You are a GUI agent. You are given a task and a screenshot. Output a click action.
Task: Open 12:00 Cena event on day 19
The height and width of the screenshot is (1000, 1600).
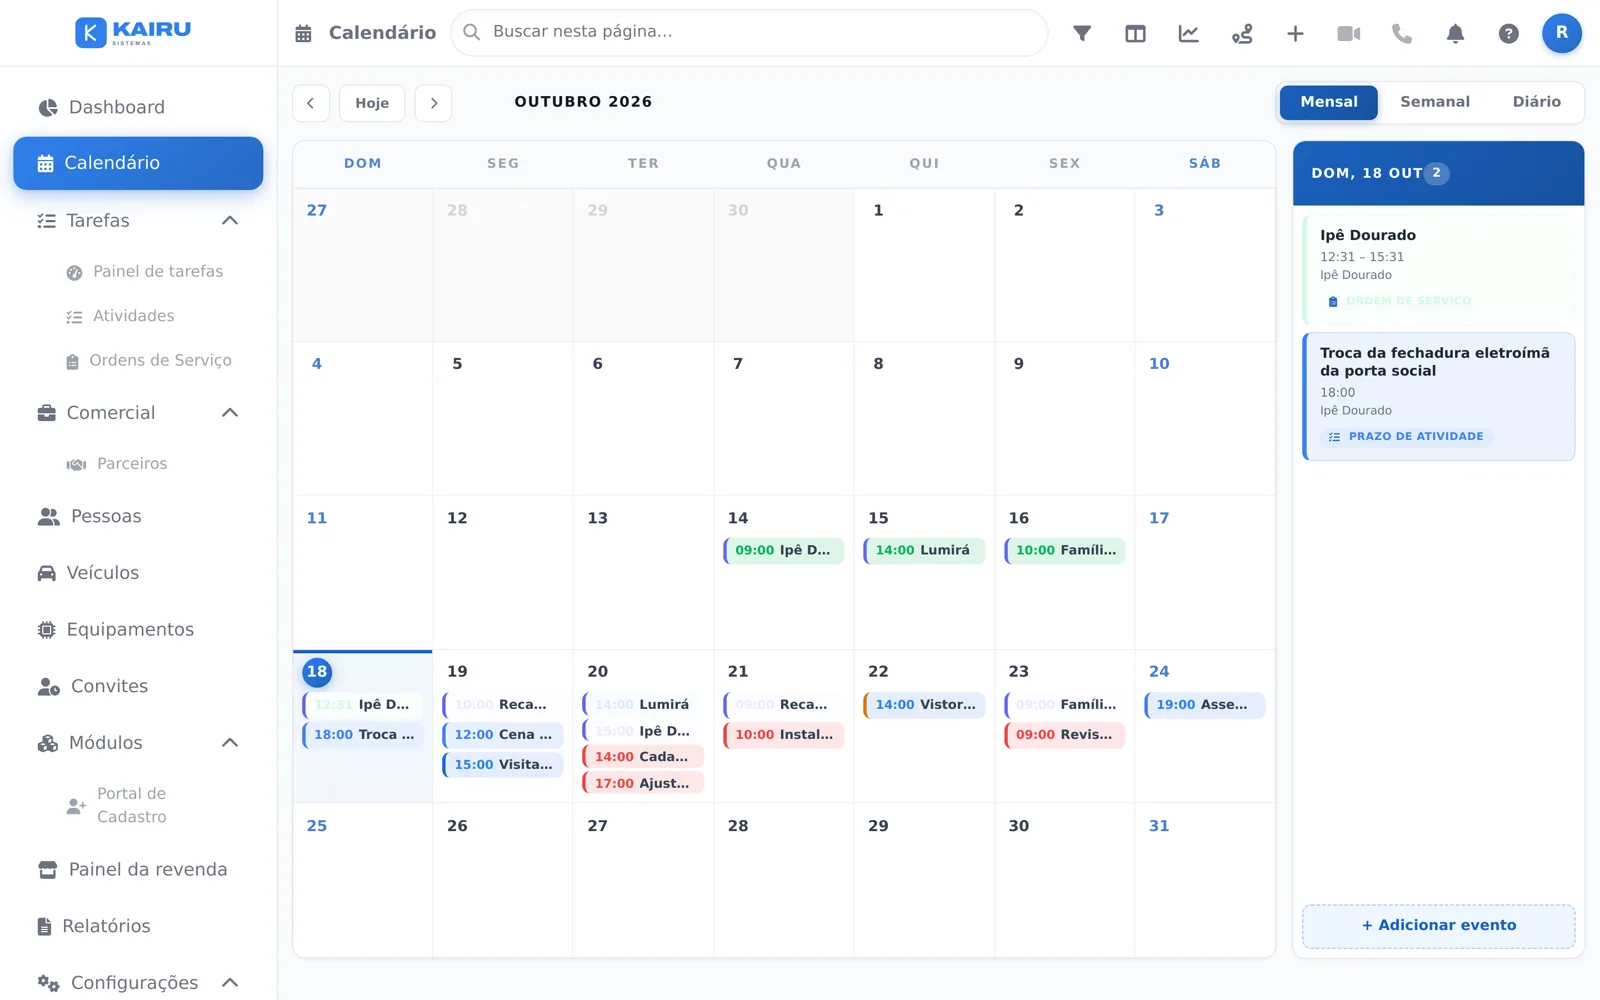(503, 735)
